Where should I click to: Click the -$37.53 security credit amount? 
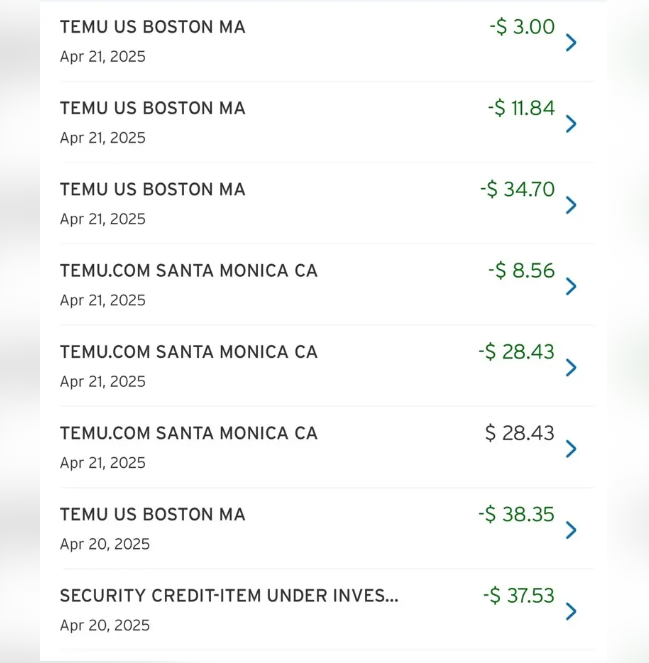[519, 596]
